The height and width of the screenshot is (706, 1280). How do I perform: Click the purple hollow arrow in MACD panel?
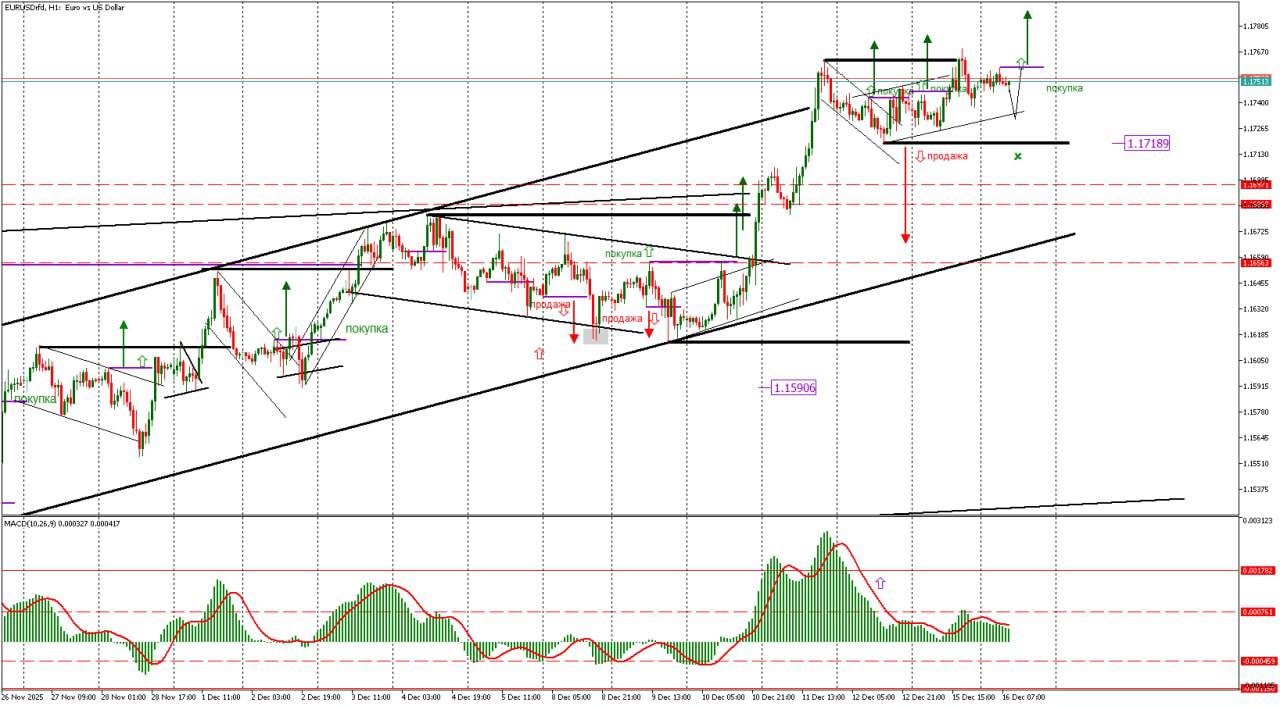tap(881, 582)
